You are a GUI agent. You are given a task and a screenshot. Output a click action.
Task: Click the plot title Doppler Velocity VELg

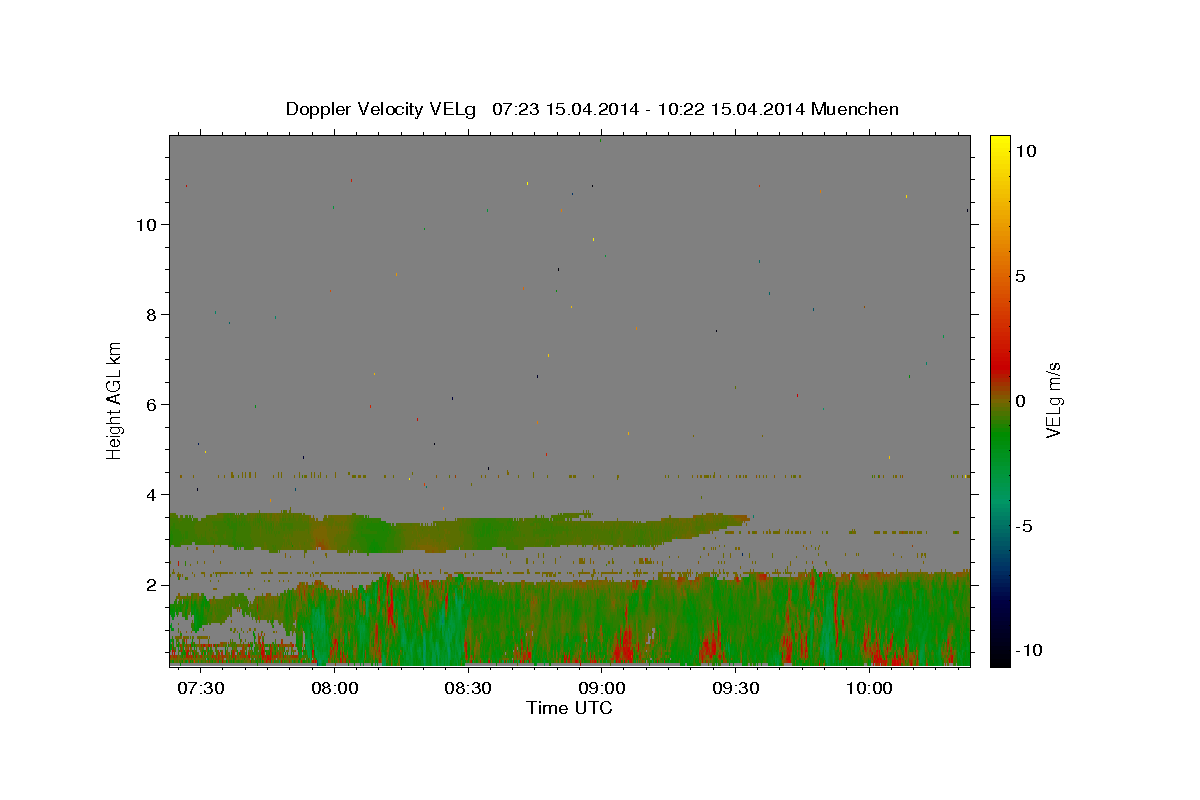(x=381, y=109)
